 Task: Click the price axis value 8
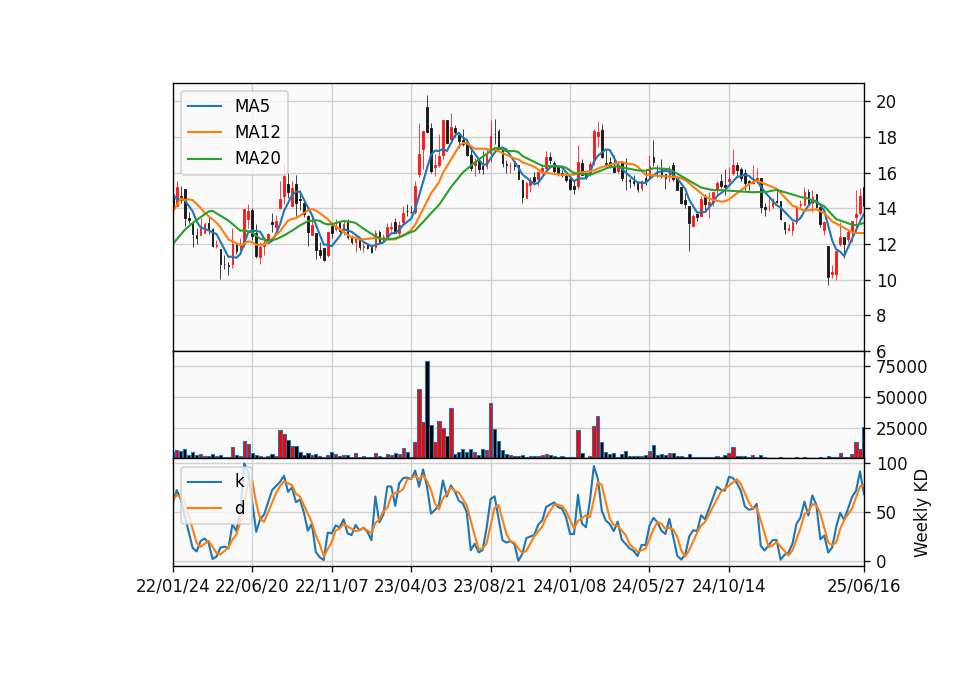point(881,317)
